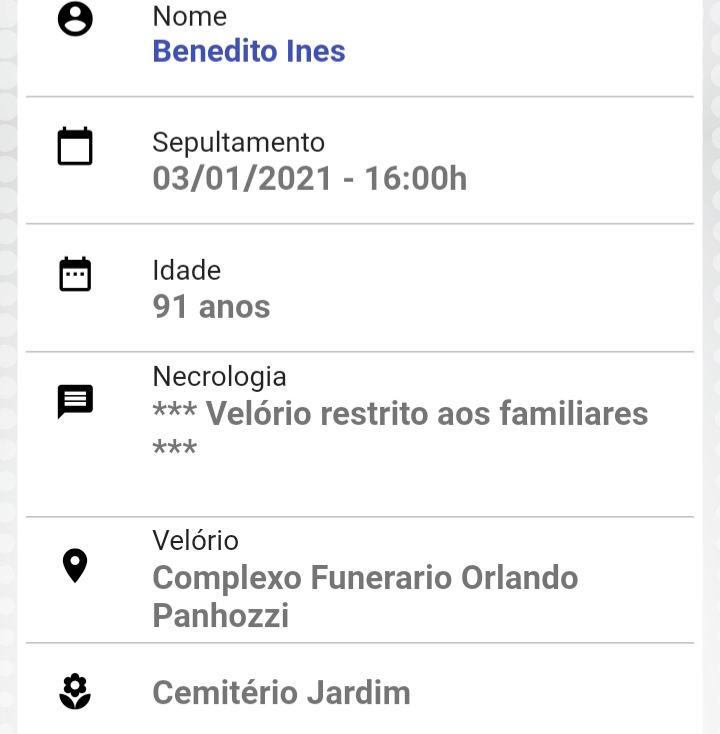Select the trailing asterisks ending the necrology note
Screen dimensions: 720x734
click(x=175, y=448)
